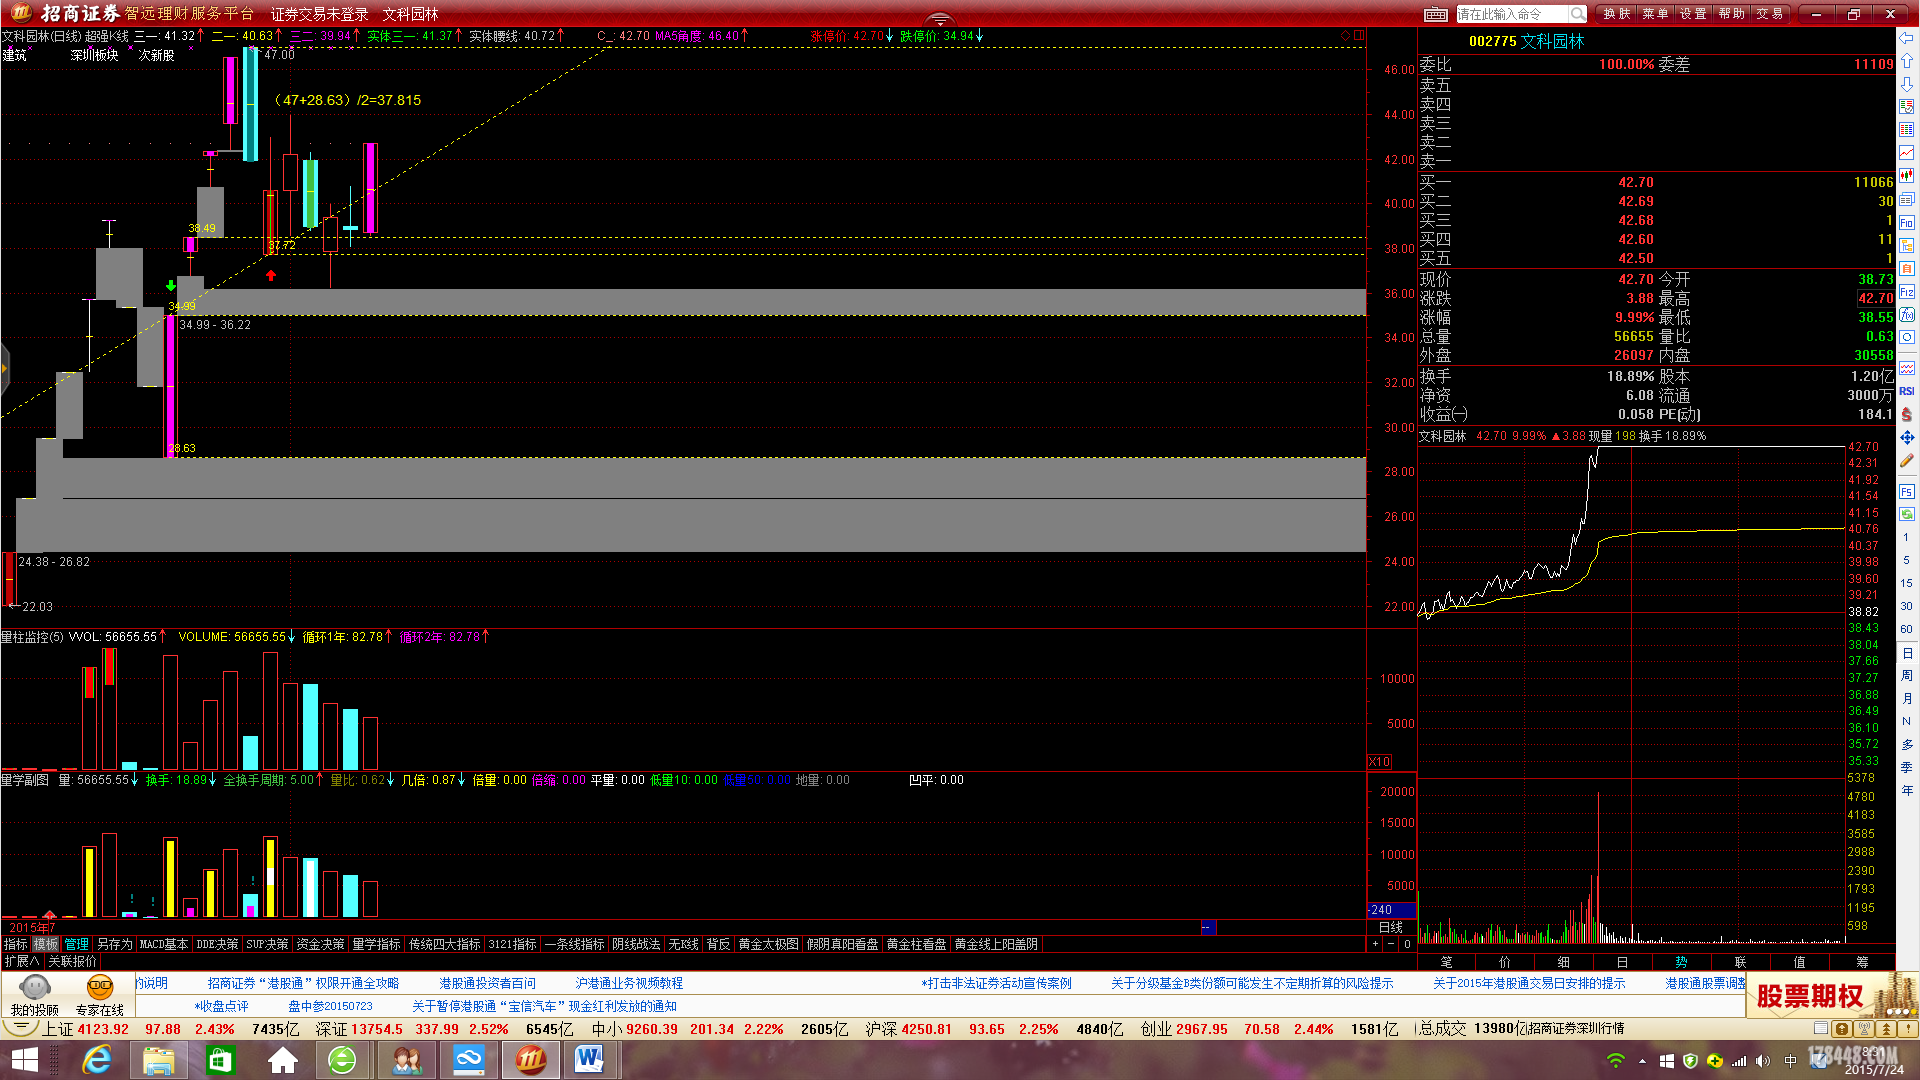Open Internet Explorer from the taskbar

97,1060
